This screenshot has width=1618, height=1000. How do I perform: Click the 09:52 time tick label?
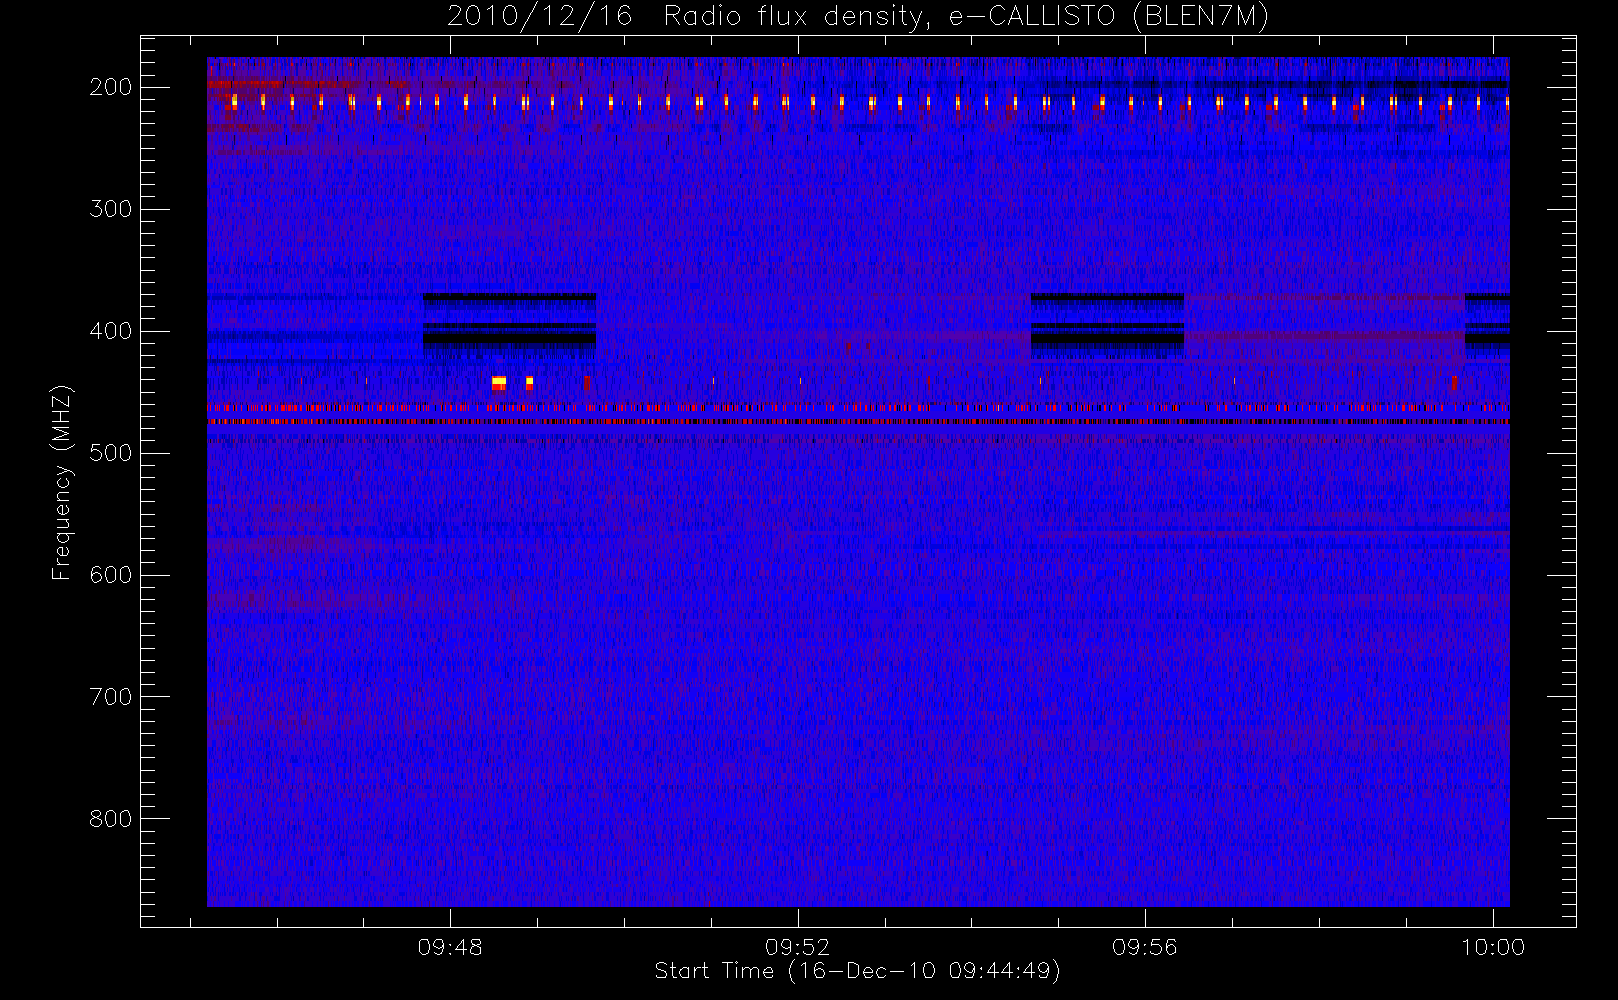click(798, 947)
